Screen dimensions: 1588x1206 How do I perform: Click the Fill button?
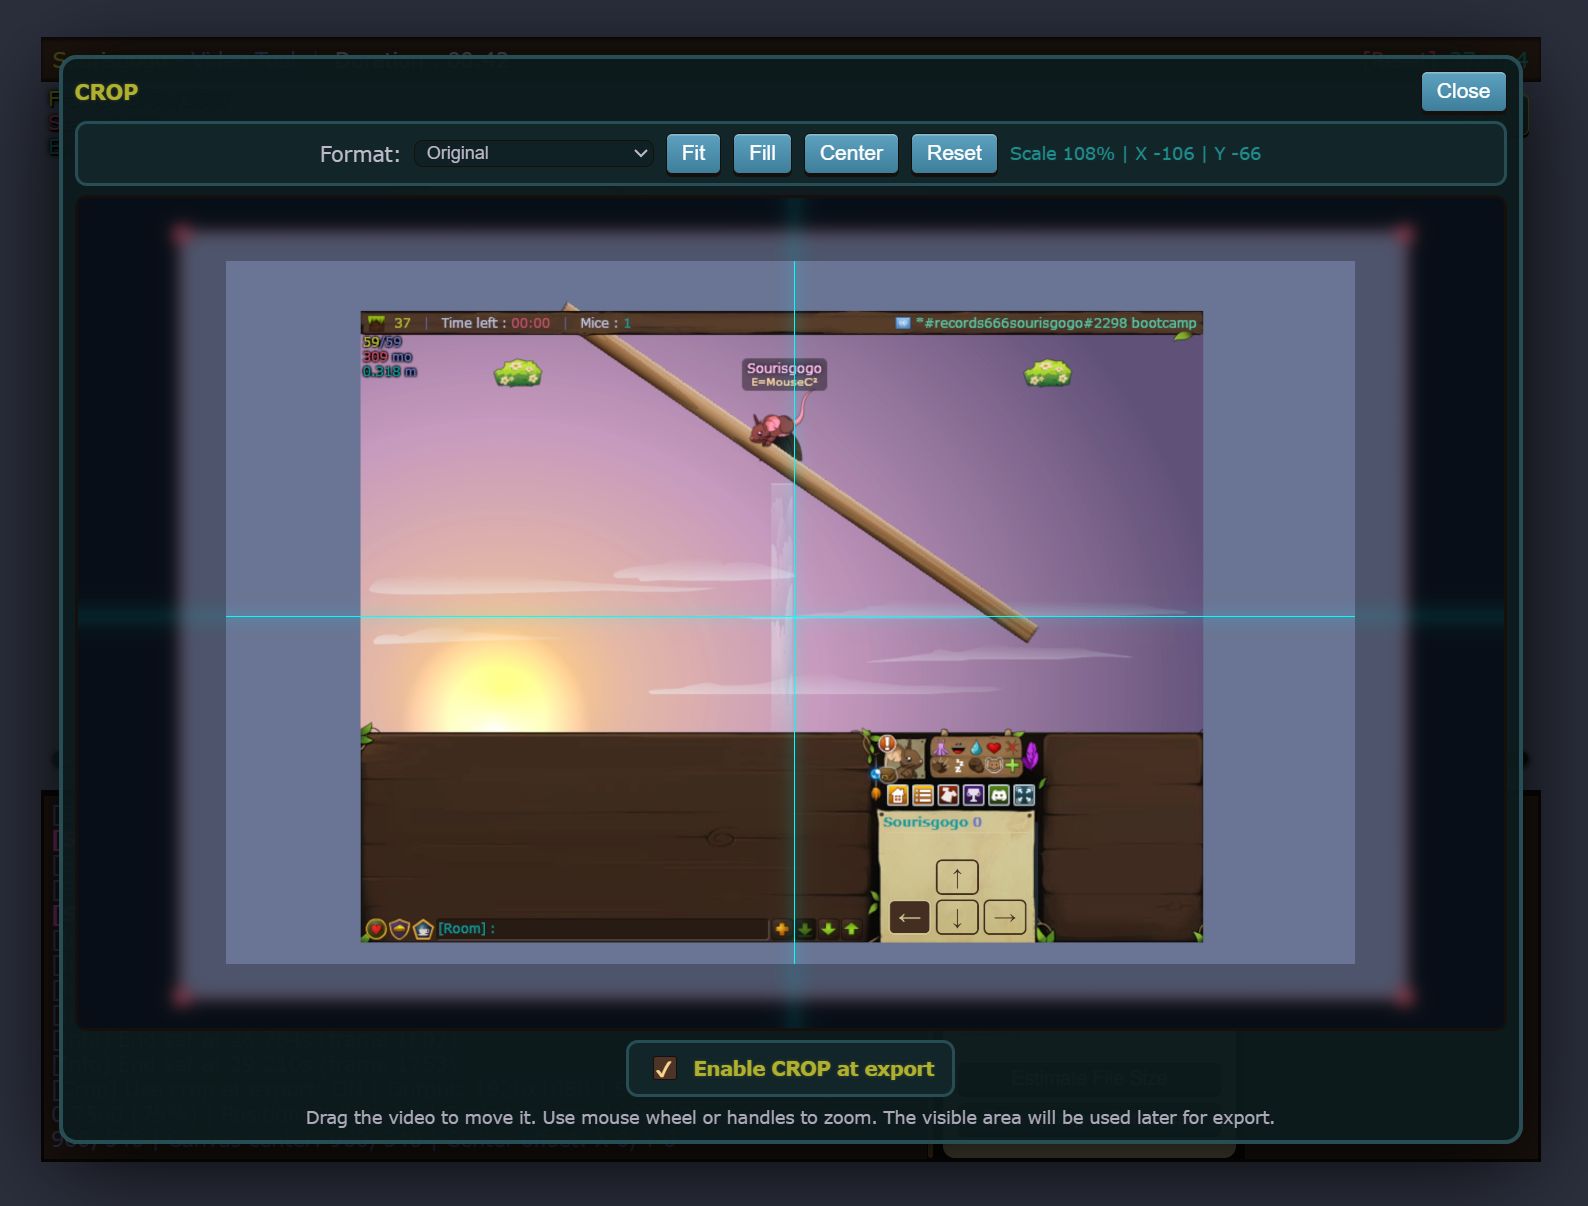coord(762,153)
